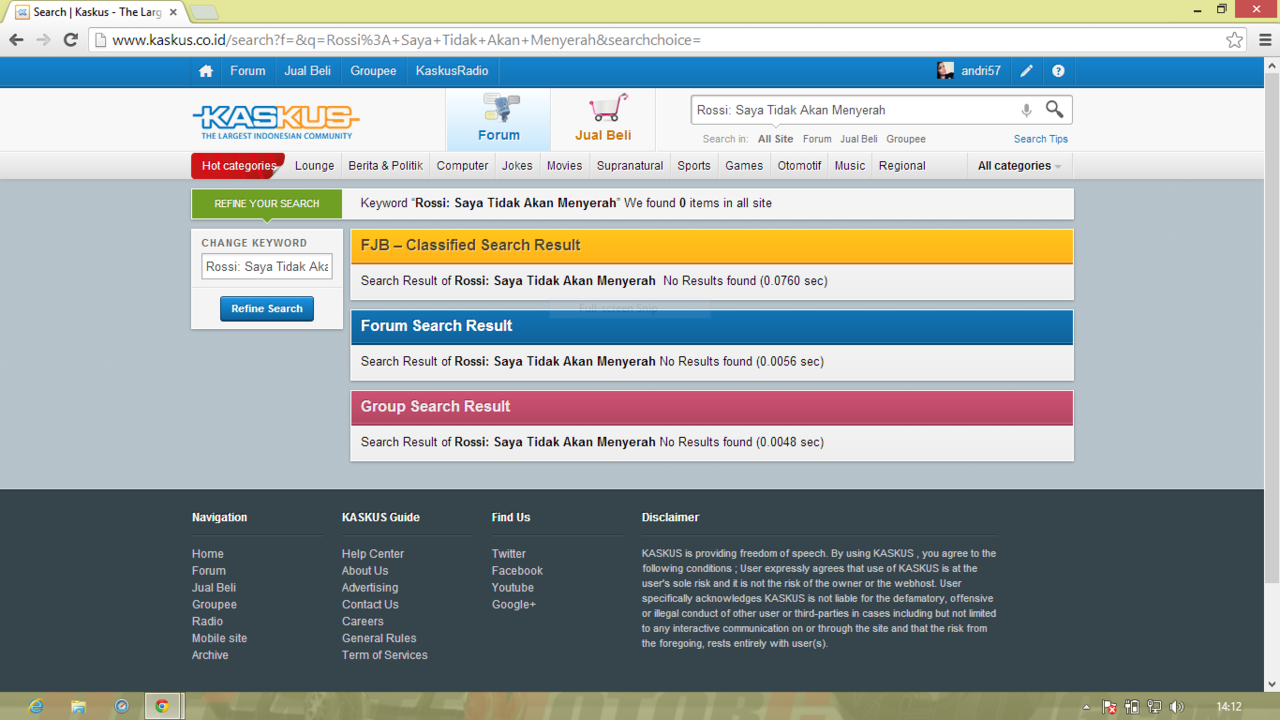Viewport: 1280px width, 720px height.
Task: Open Careers footer link
Action: point(363,622)
